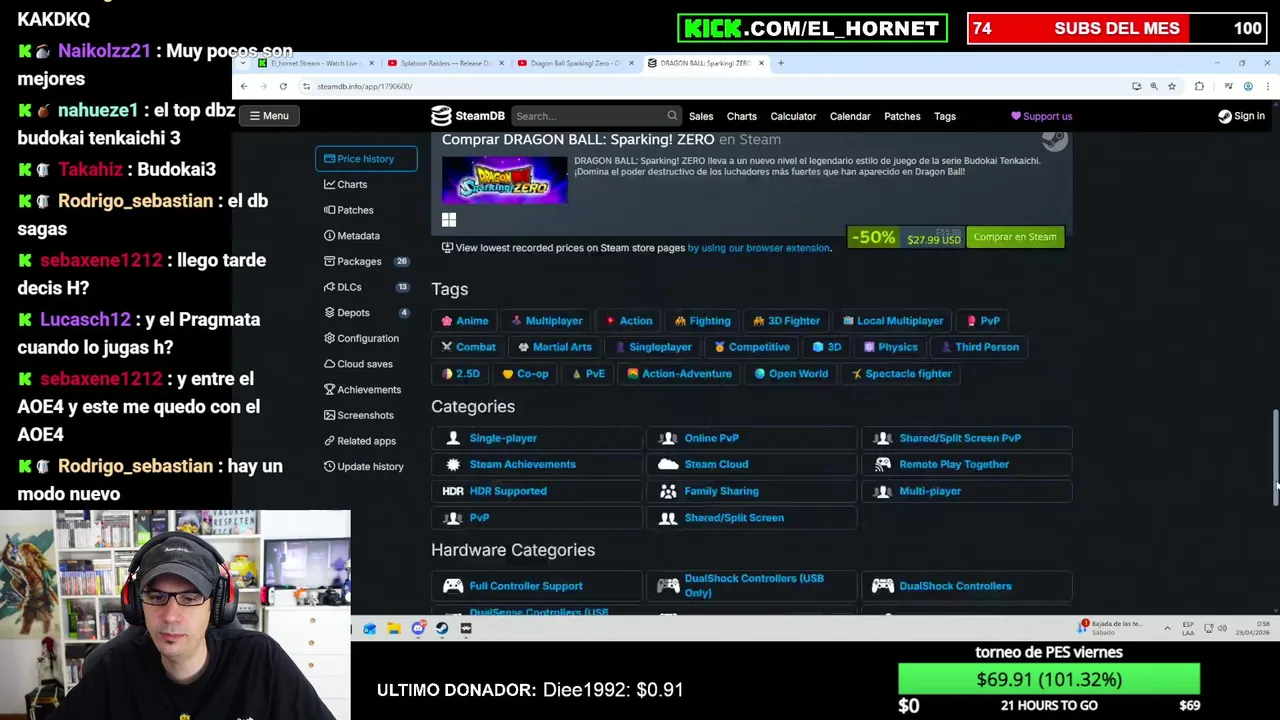The width and height of the screenshot is (1280, 720).
Task: Open the Competitive tag
Action: [752, 347]
